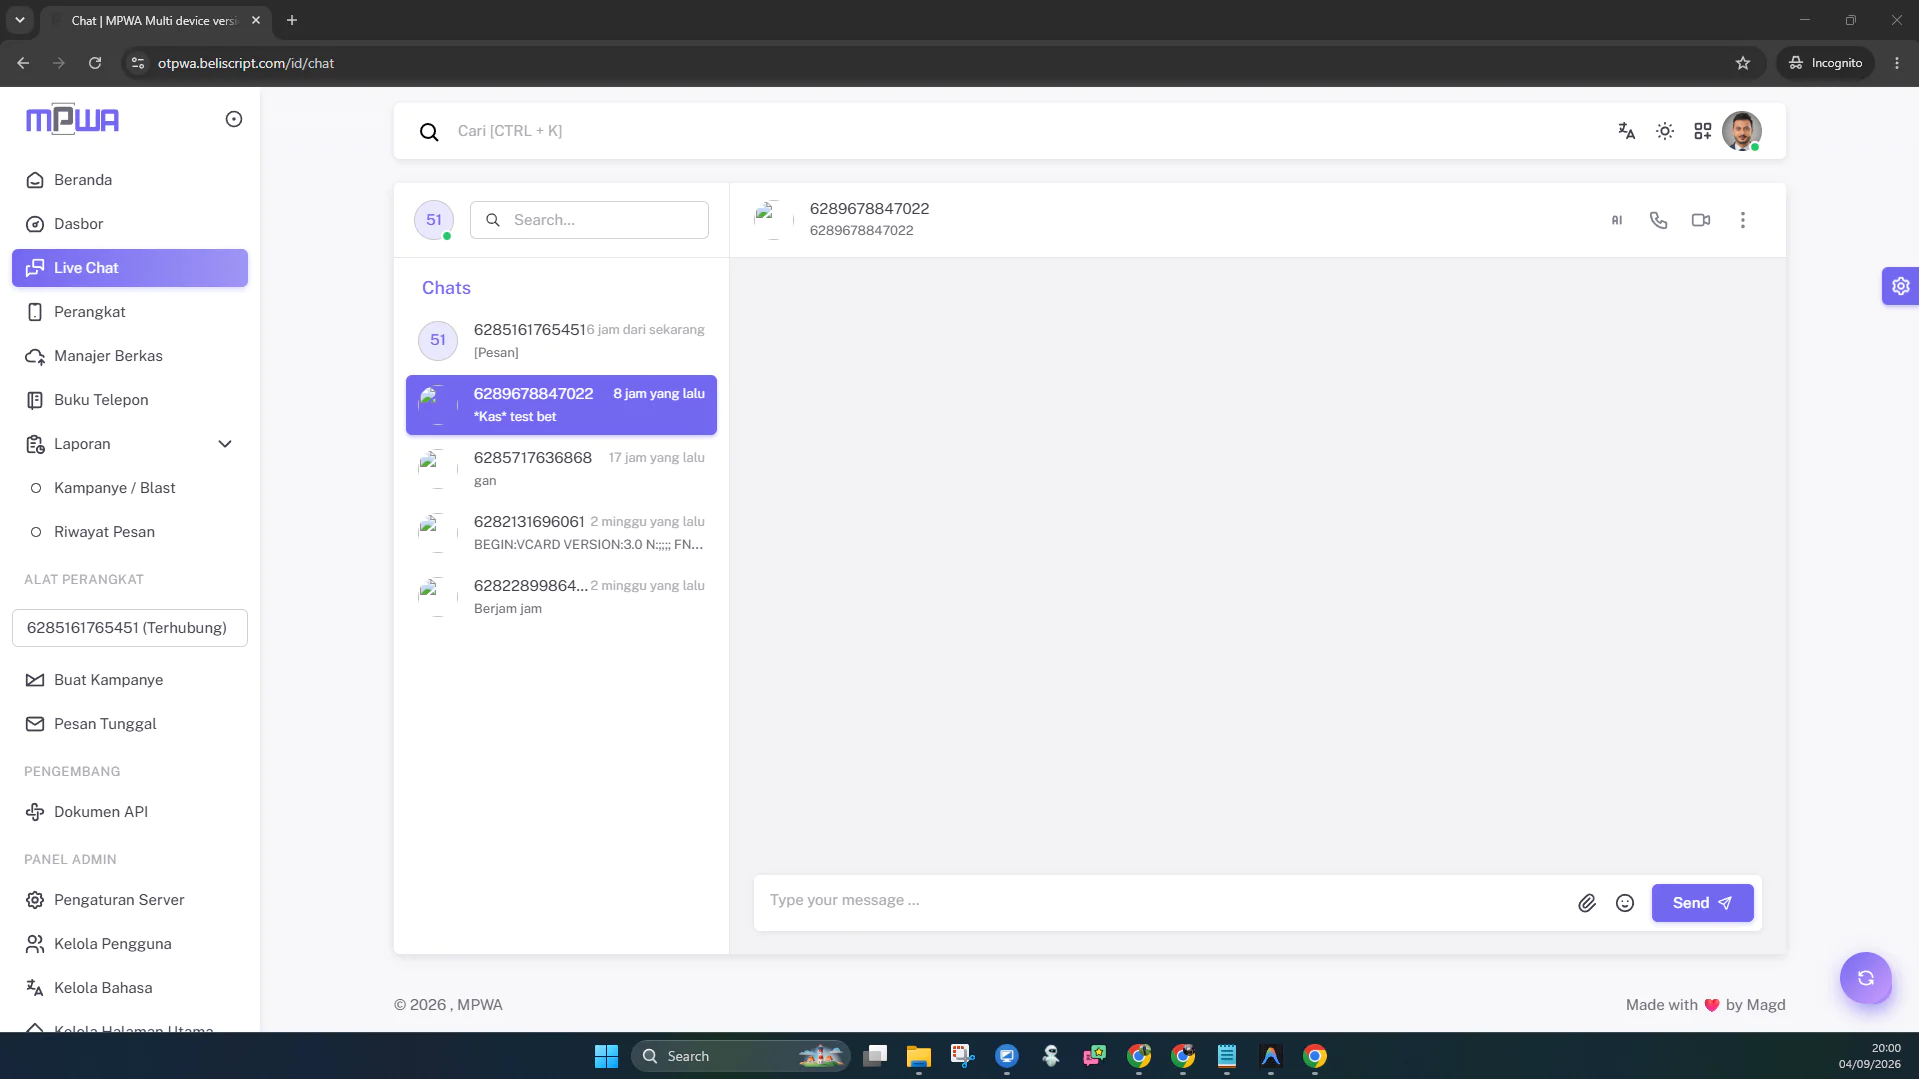Open device selector 6285161765451 (Terhubung)
1919x1079 pixels.
(130, 628)
